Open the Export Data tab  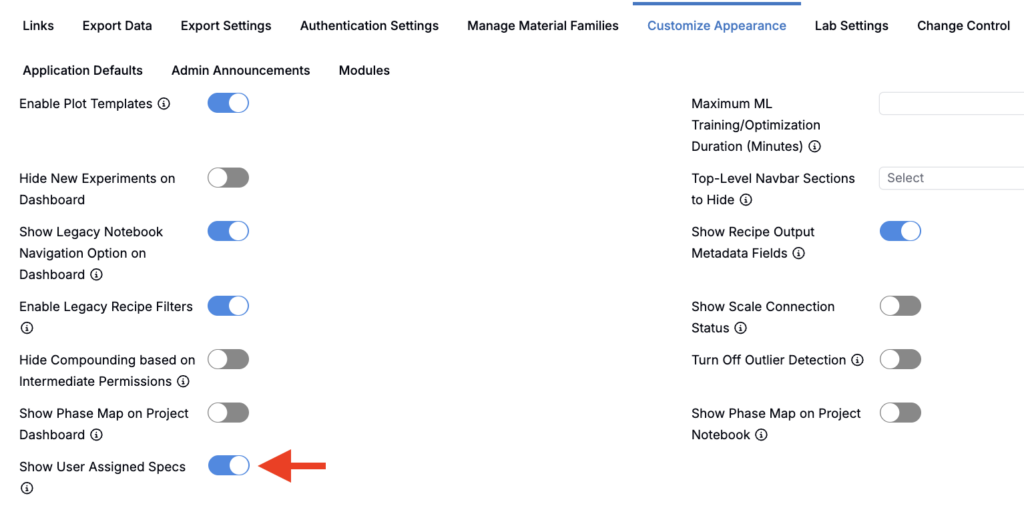click(x=118, y=26)
